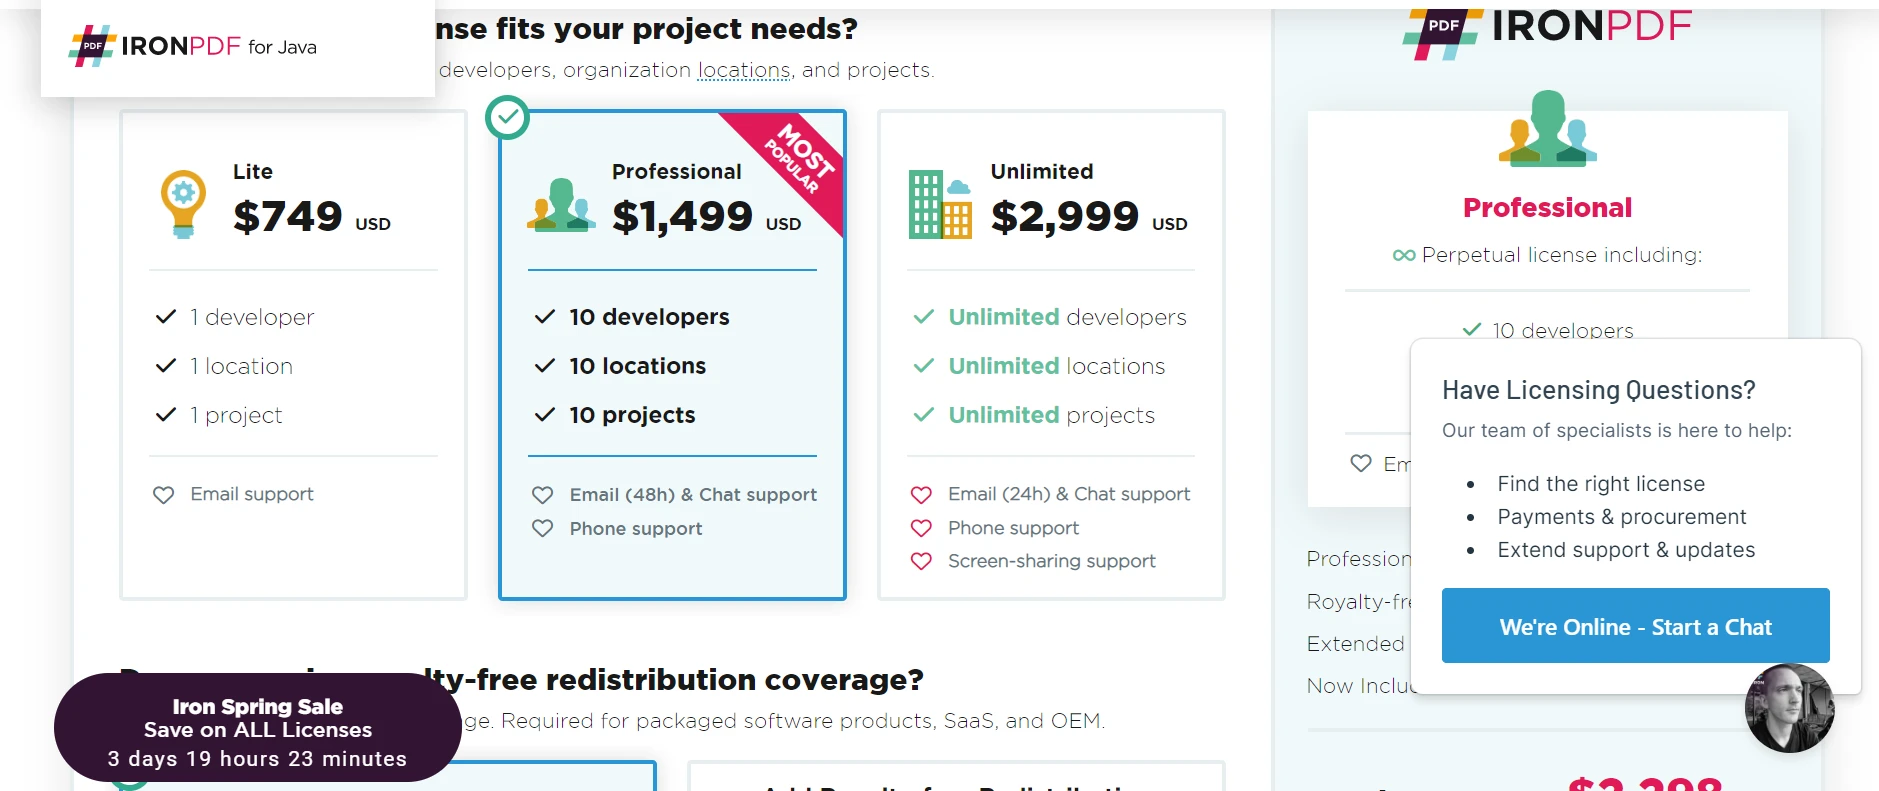Click the checkmark next to 1 location

click(166, 366)
